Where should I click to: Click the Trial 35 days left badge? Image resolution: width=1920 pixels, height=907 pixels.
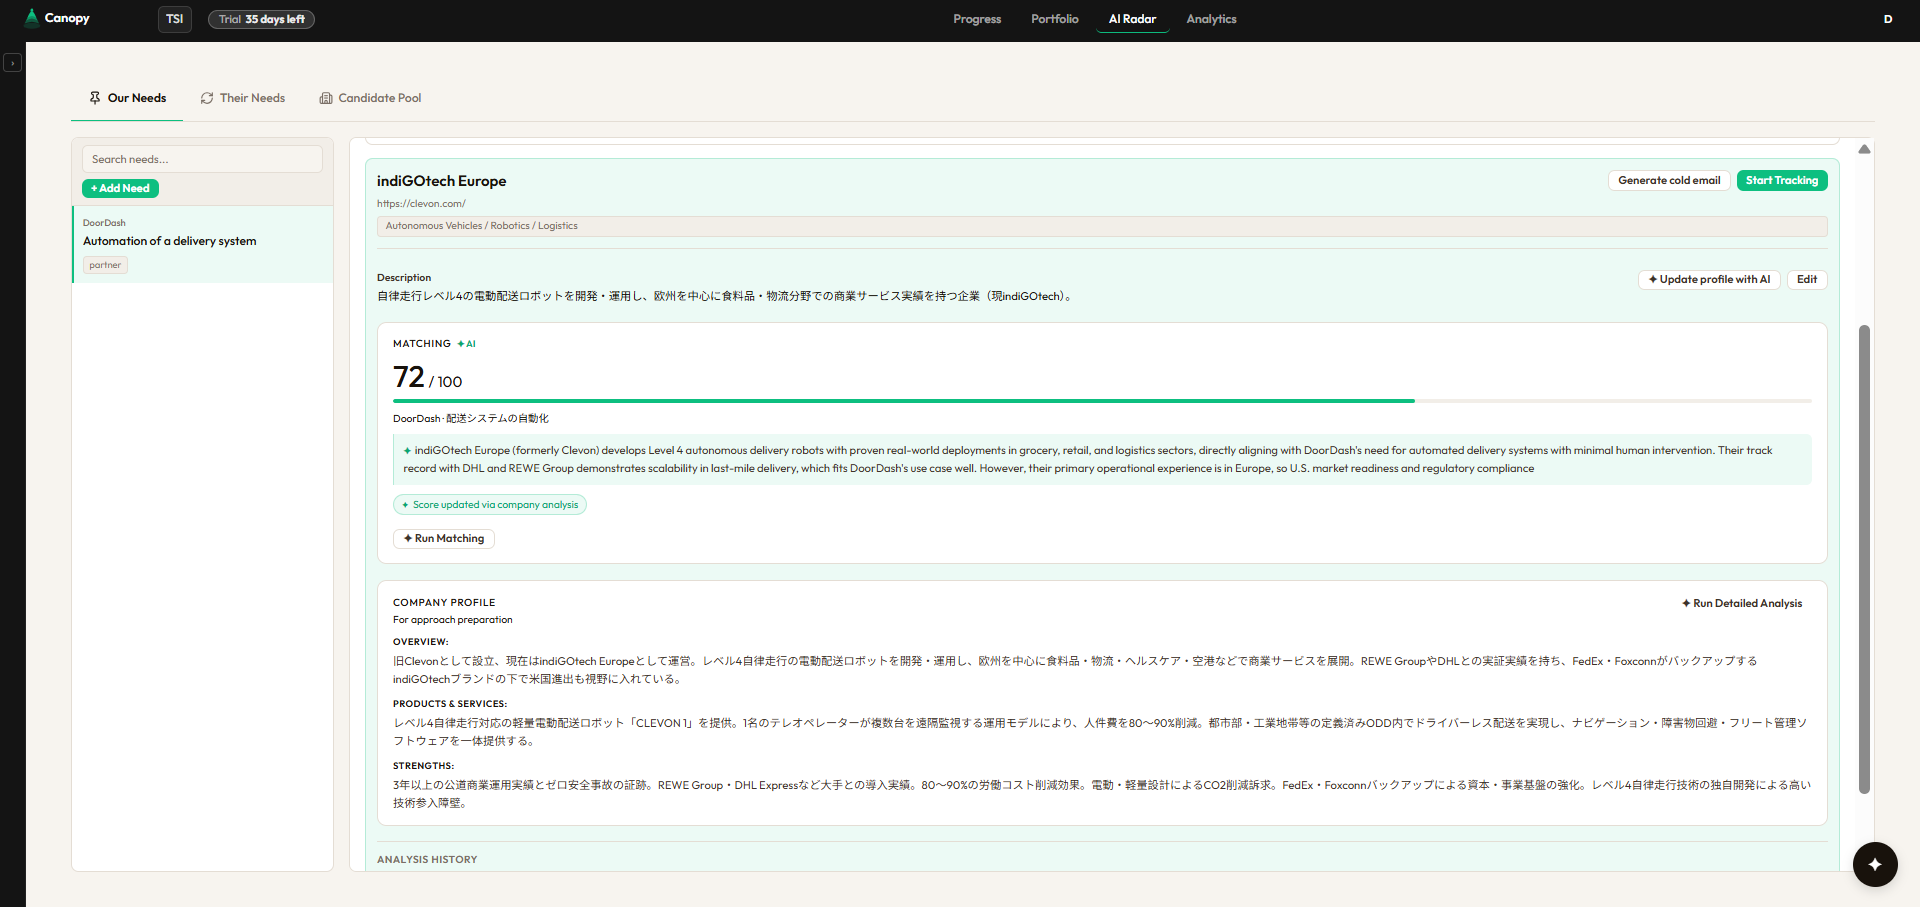(261, 19)
